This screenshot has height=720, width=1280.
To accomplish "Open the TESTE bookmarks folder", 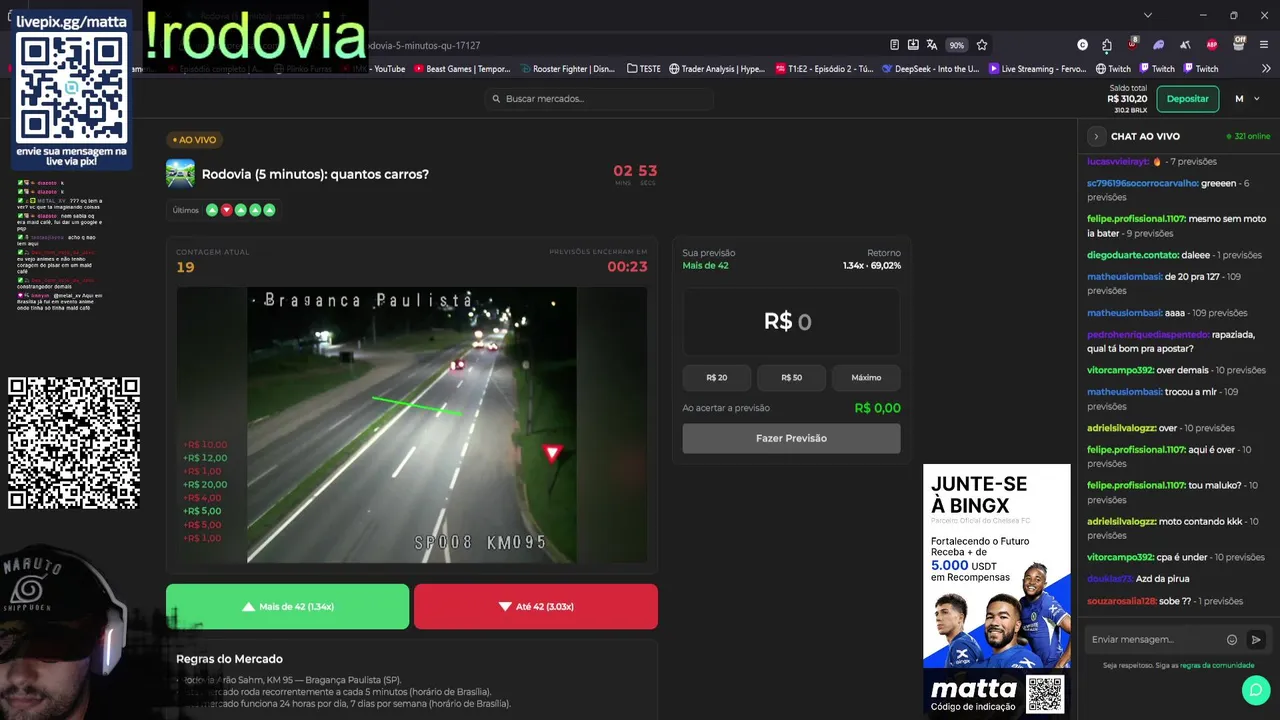I will tap(644, 69).
